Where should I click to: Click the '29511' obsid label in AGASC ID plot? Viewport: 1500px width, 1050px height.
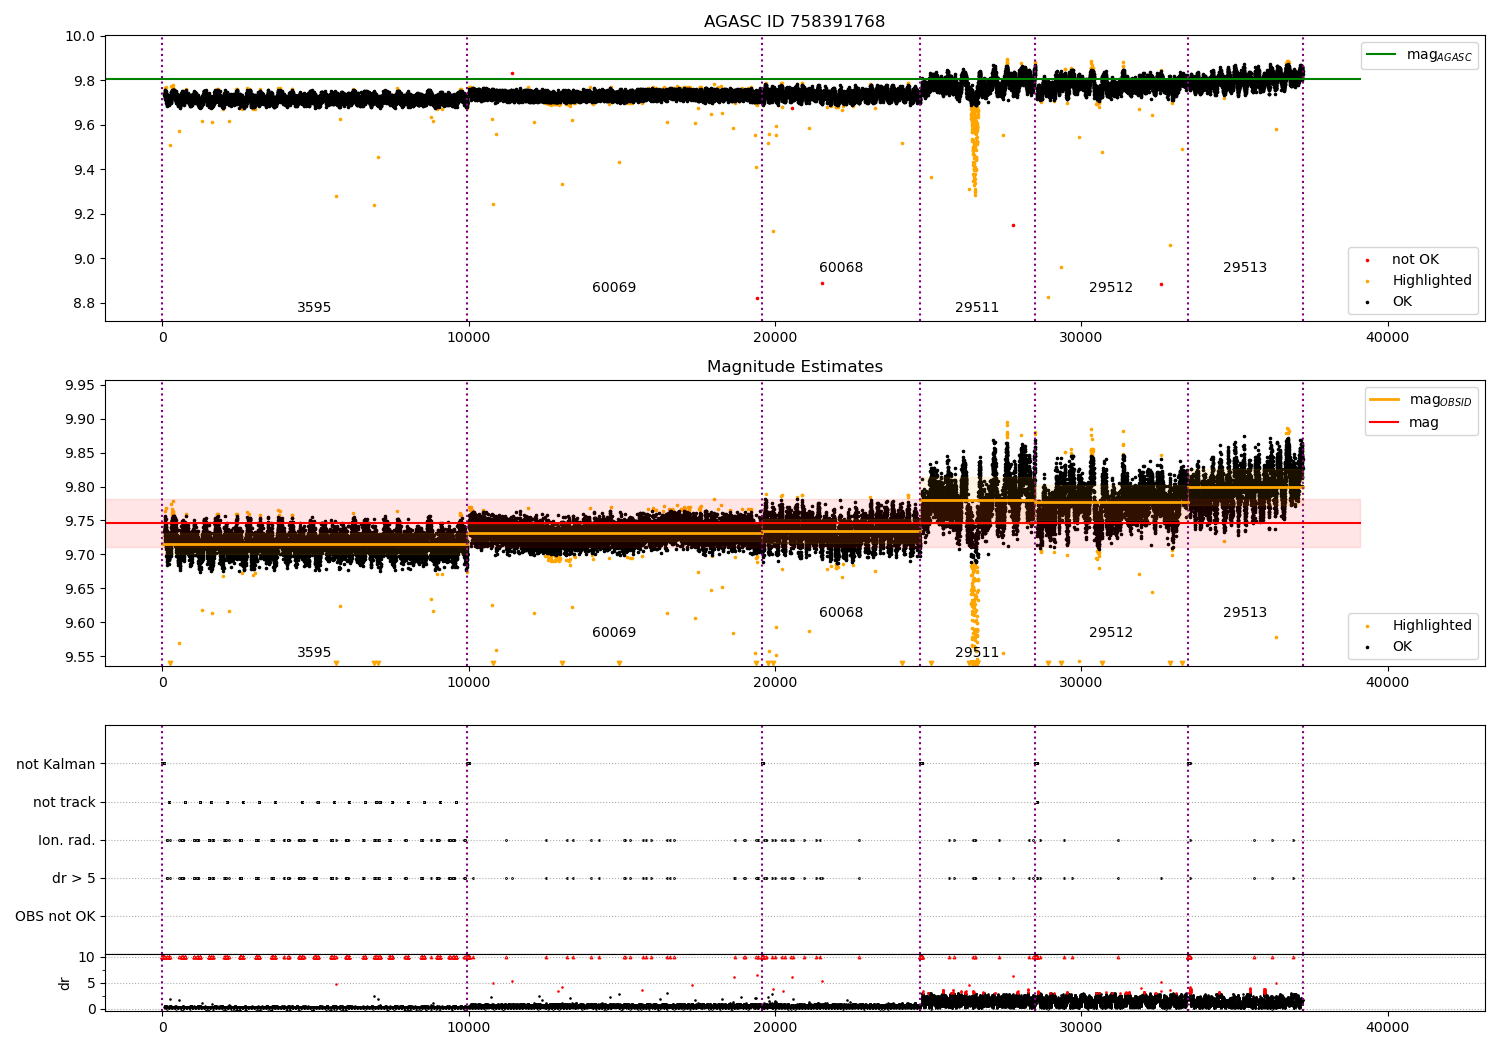[977, 307]
